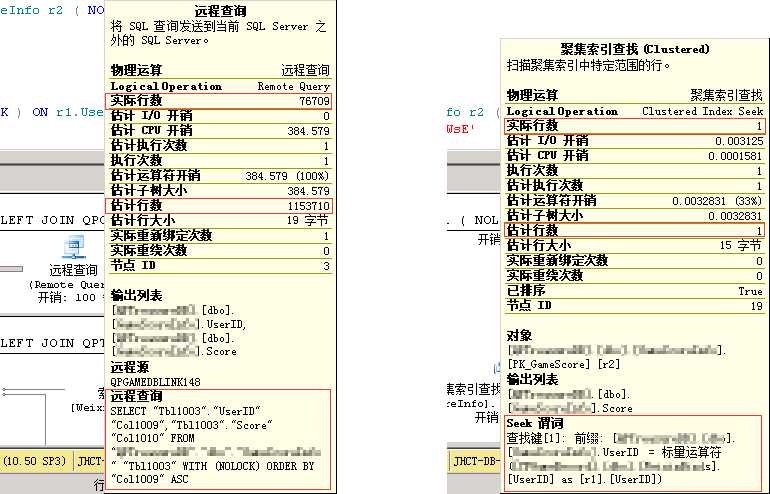Click the 实际重新绑定次数 1 row in remote query tooltip
Image resolution: width=770 pixels, height=494 pixels.
click(x=220, y=236)
